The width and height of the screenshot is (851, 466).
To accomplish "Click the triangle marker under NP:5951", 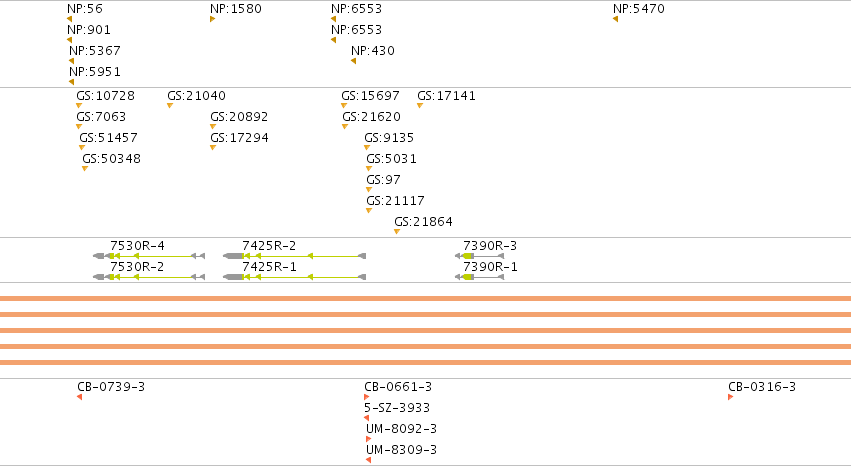I will coord(72,82).
